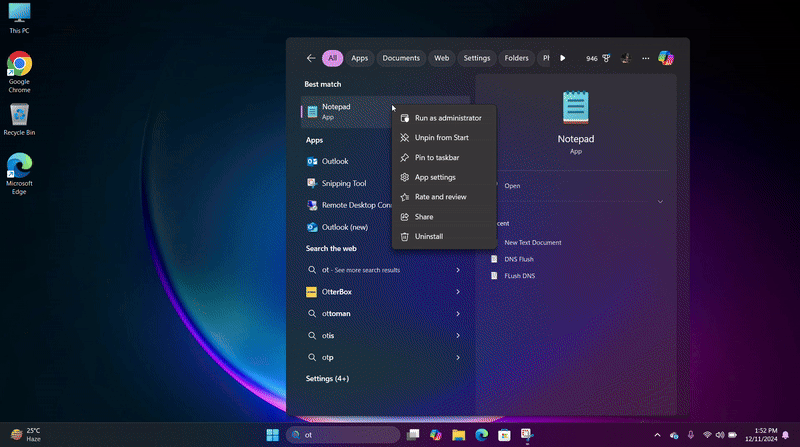
Task: Show hidden system tray icons
Action: click(x=657, y=435)
